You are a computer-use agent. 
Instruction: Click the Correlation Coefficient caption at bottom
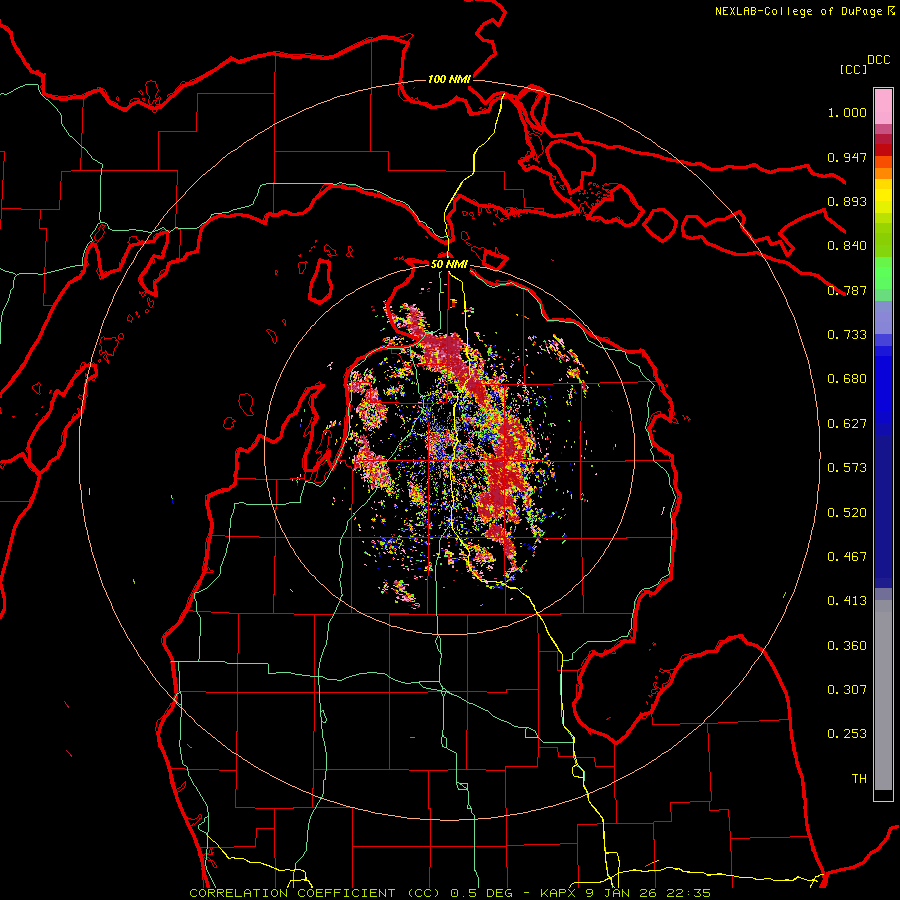[450, 893]
